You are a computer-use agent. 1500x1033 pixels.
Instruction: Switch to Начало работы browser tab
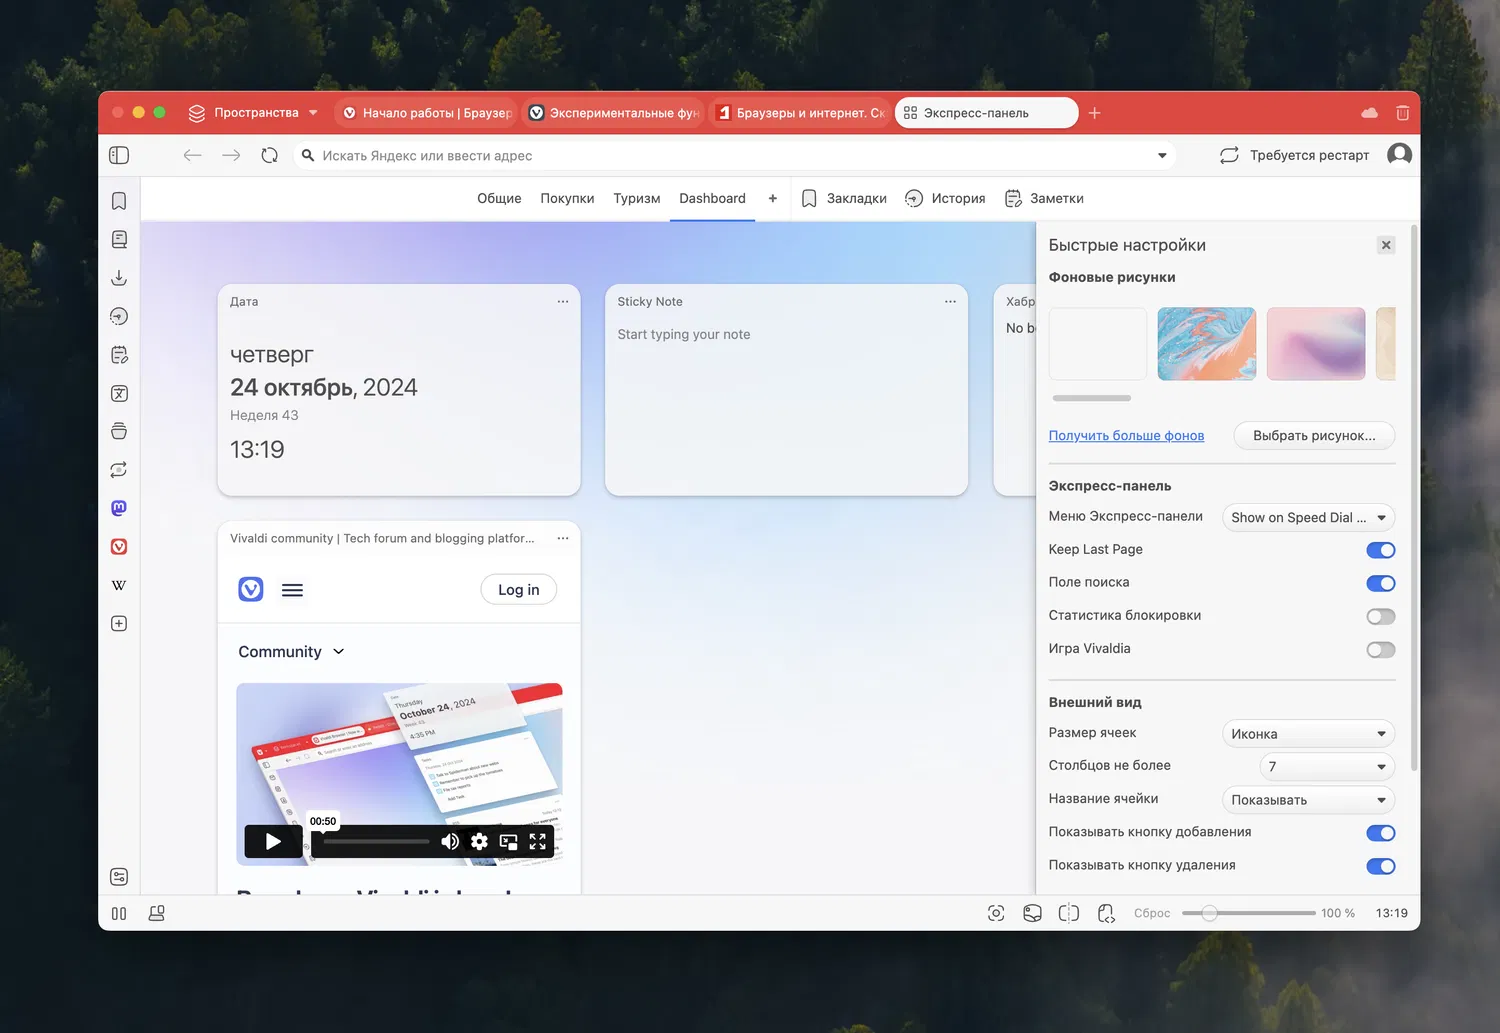click(x=425, y=113)
